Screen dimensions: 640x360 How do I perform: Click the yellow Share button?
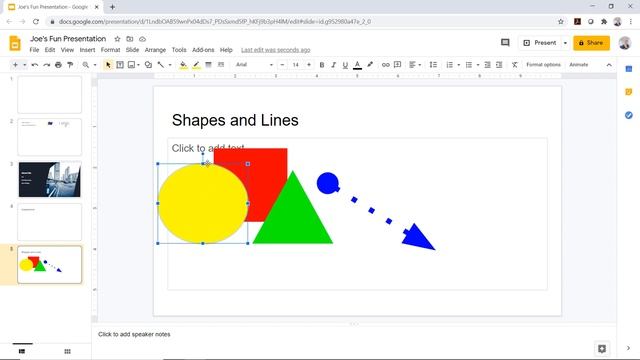591,43
